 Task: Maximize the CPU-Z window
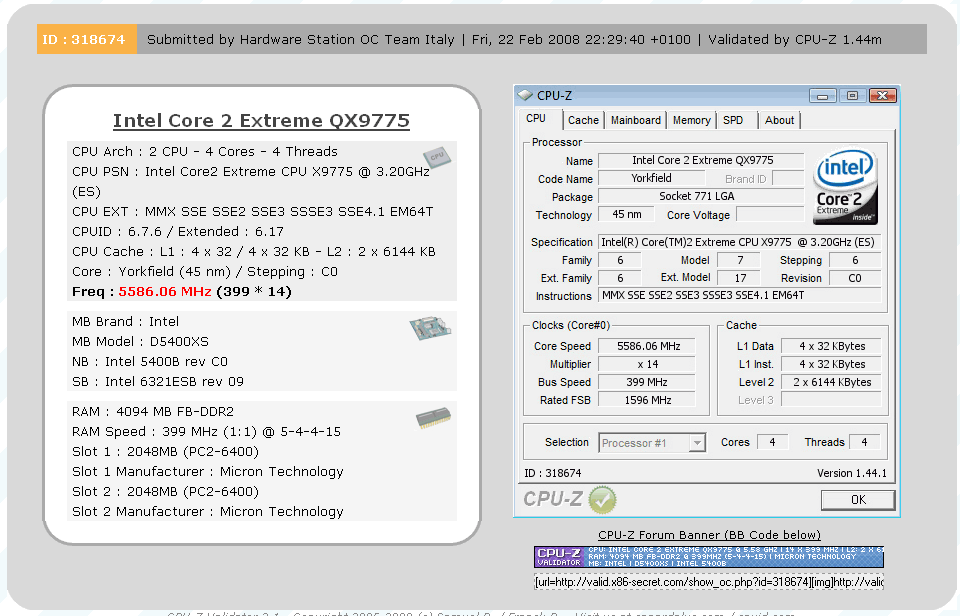click(x=852, y=96)
